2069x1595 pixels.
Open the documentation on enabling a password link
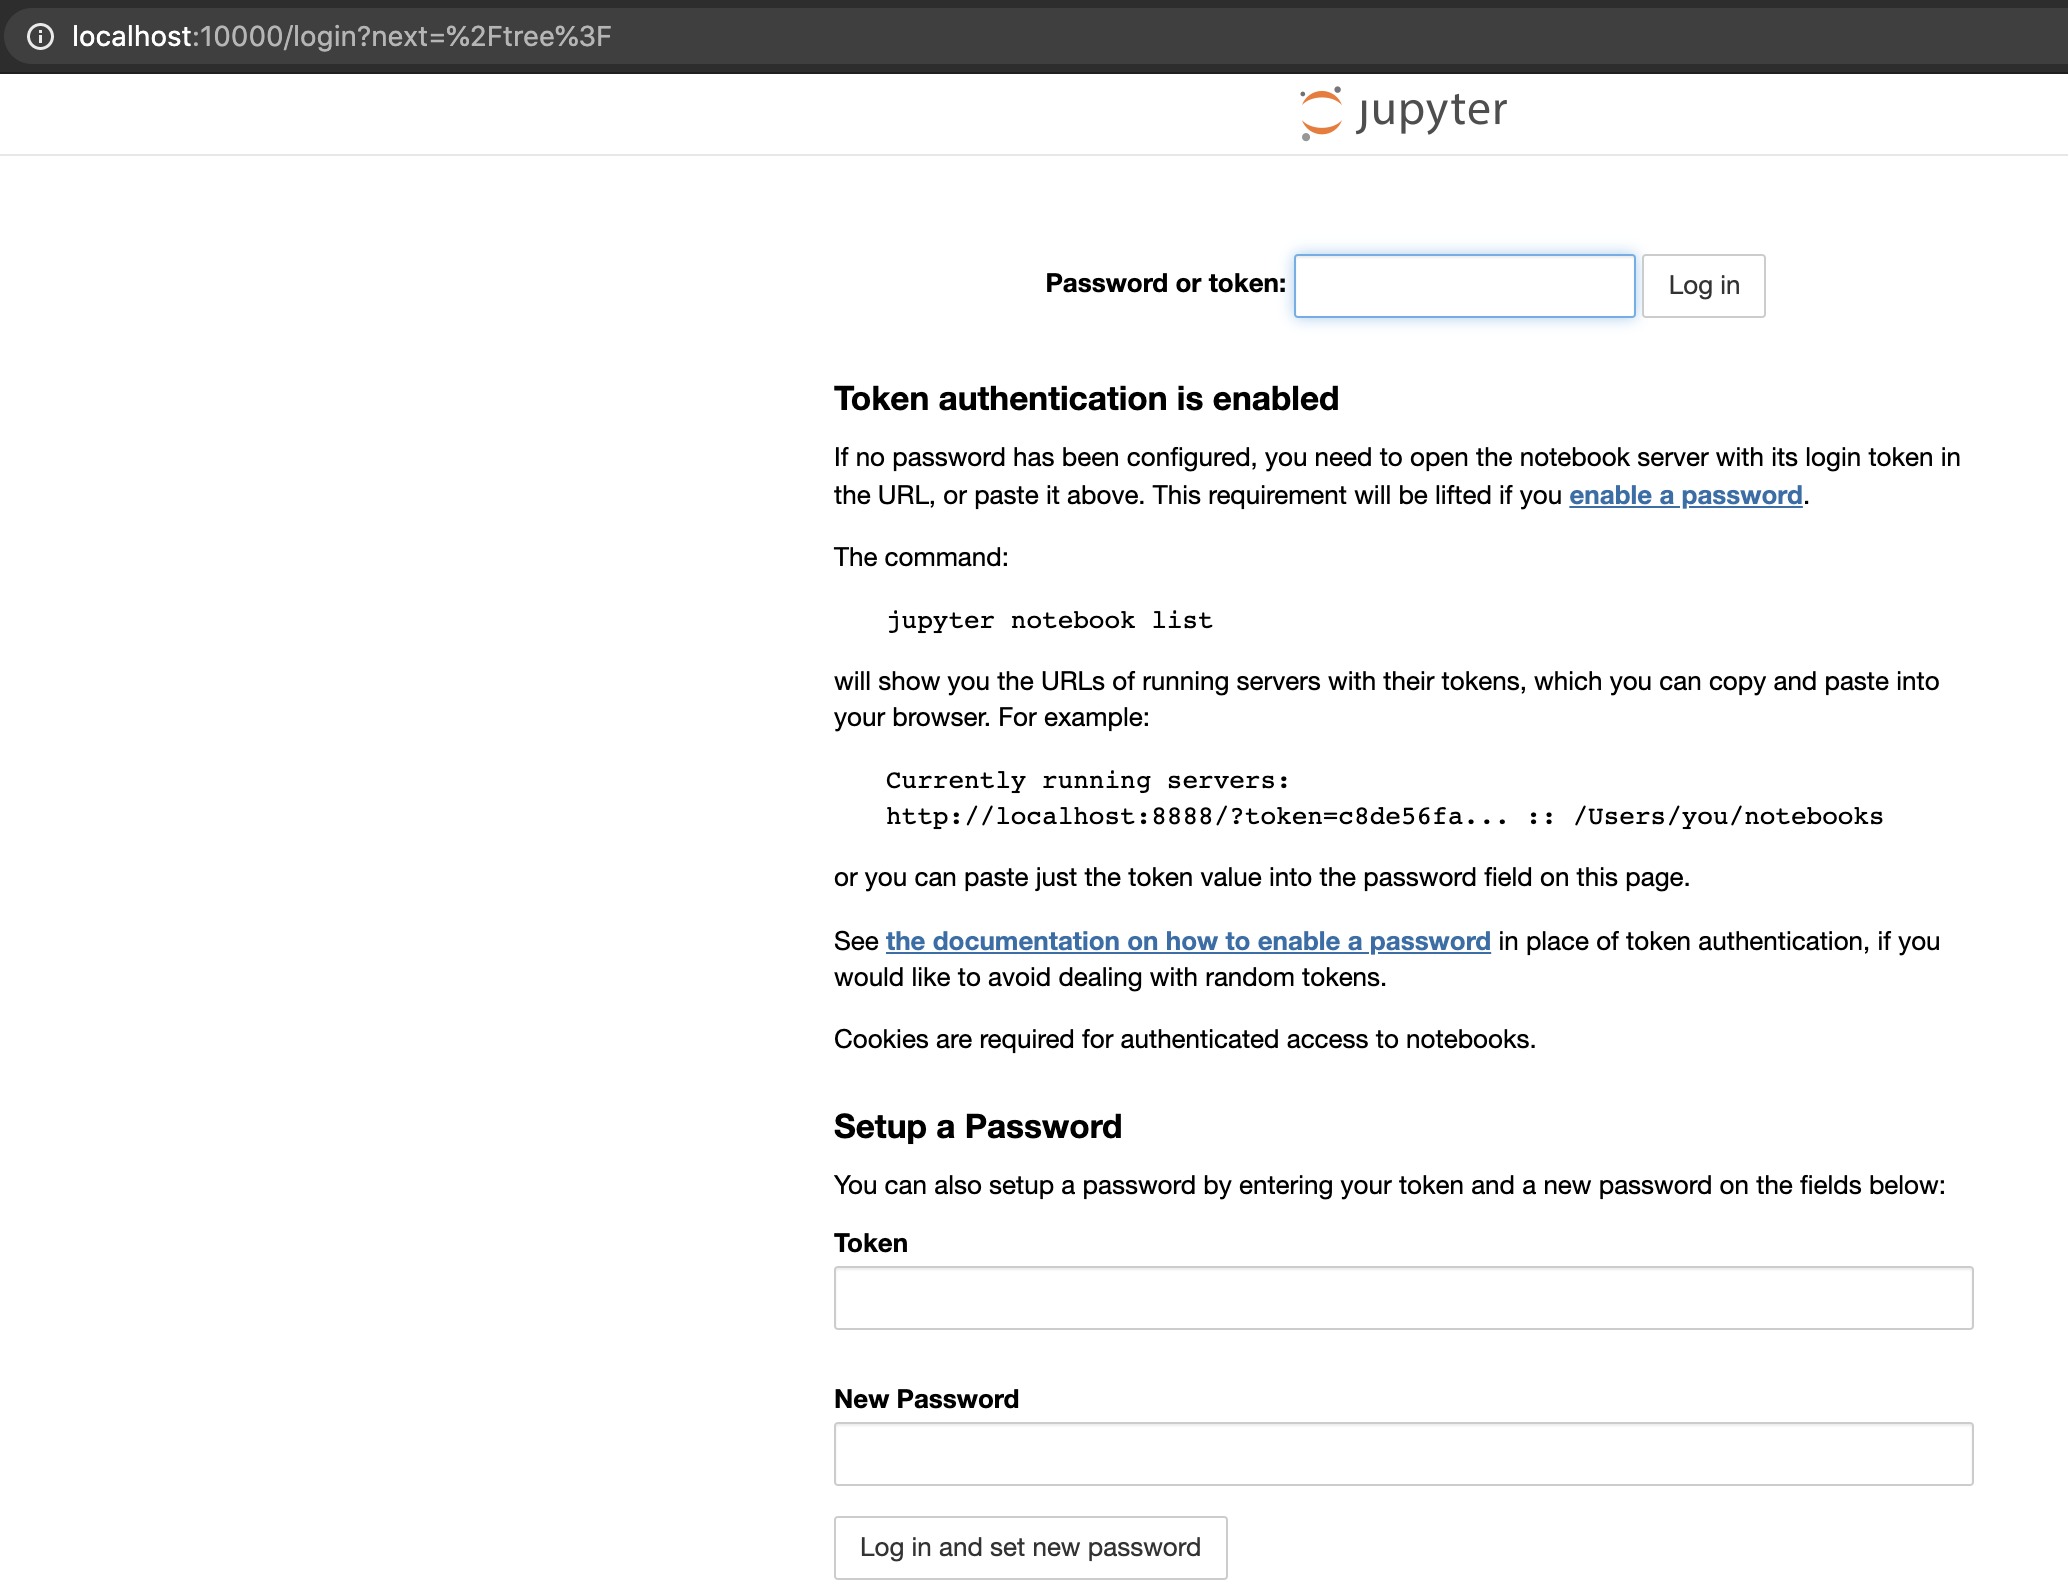coord(1187,942)
